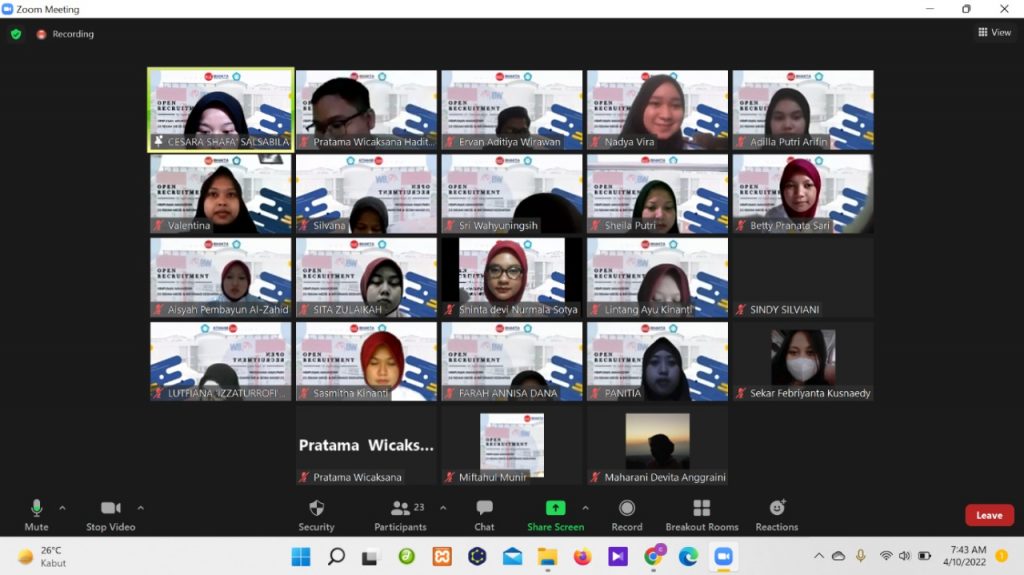
Task: Expand video options arrow beside Stop Video
Action: pyautogui.click(x=140, y=508)
